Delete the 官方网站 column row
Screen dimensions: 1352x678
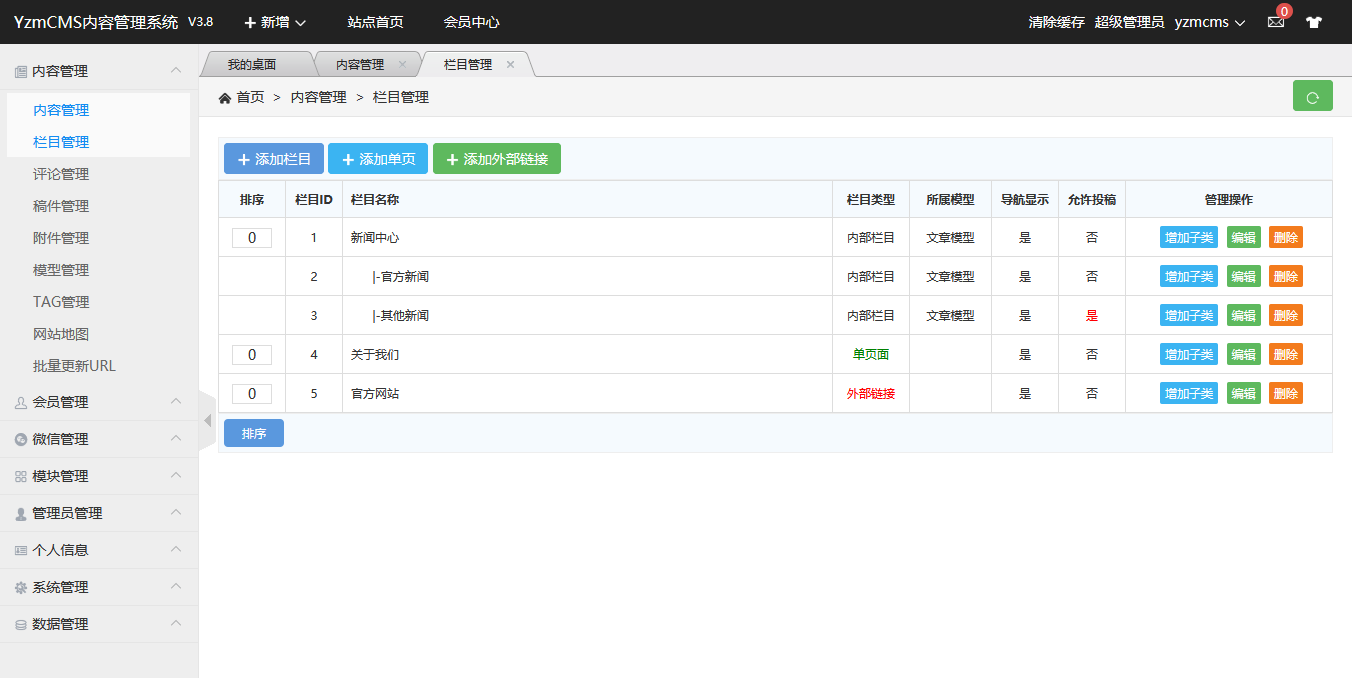coord(1285,394)
